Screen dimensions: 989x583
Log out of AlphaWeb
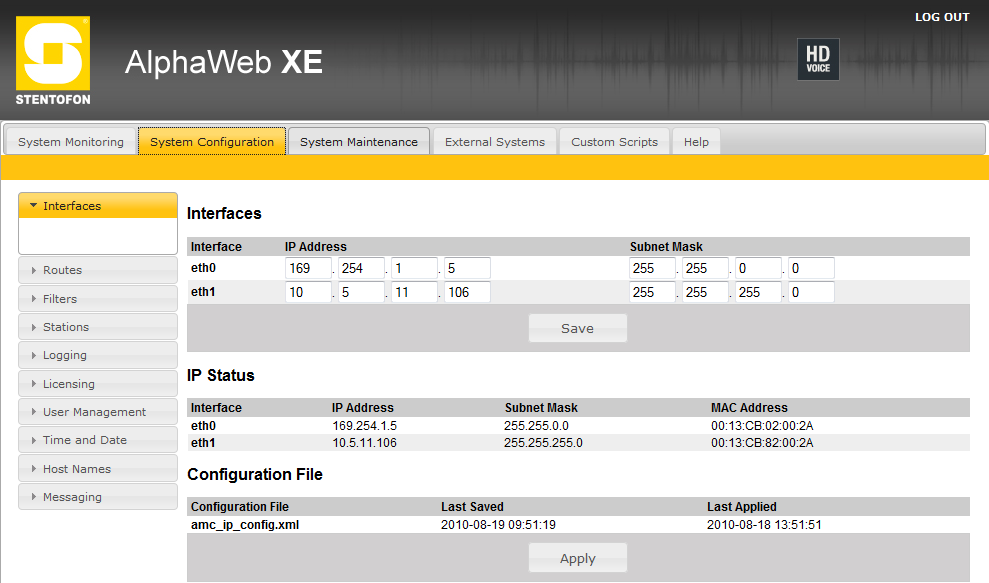coord(941,17)
